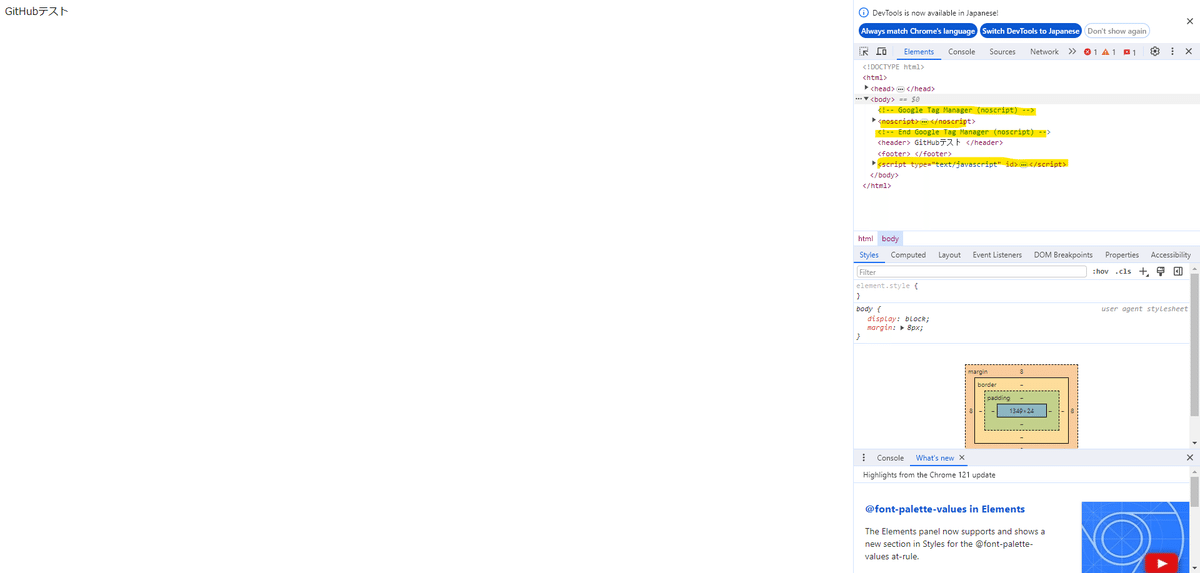Open the DevTools three-dot customize menu
This screenshot has height=573, width=1200.
tap(1172, 51)
